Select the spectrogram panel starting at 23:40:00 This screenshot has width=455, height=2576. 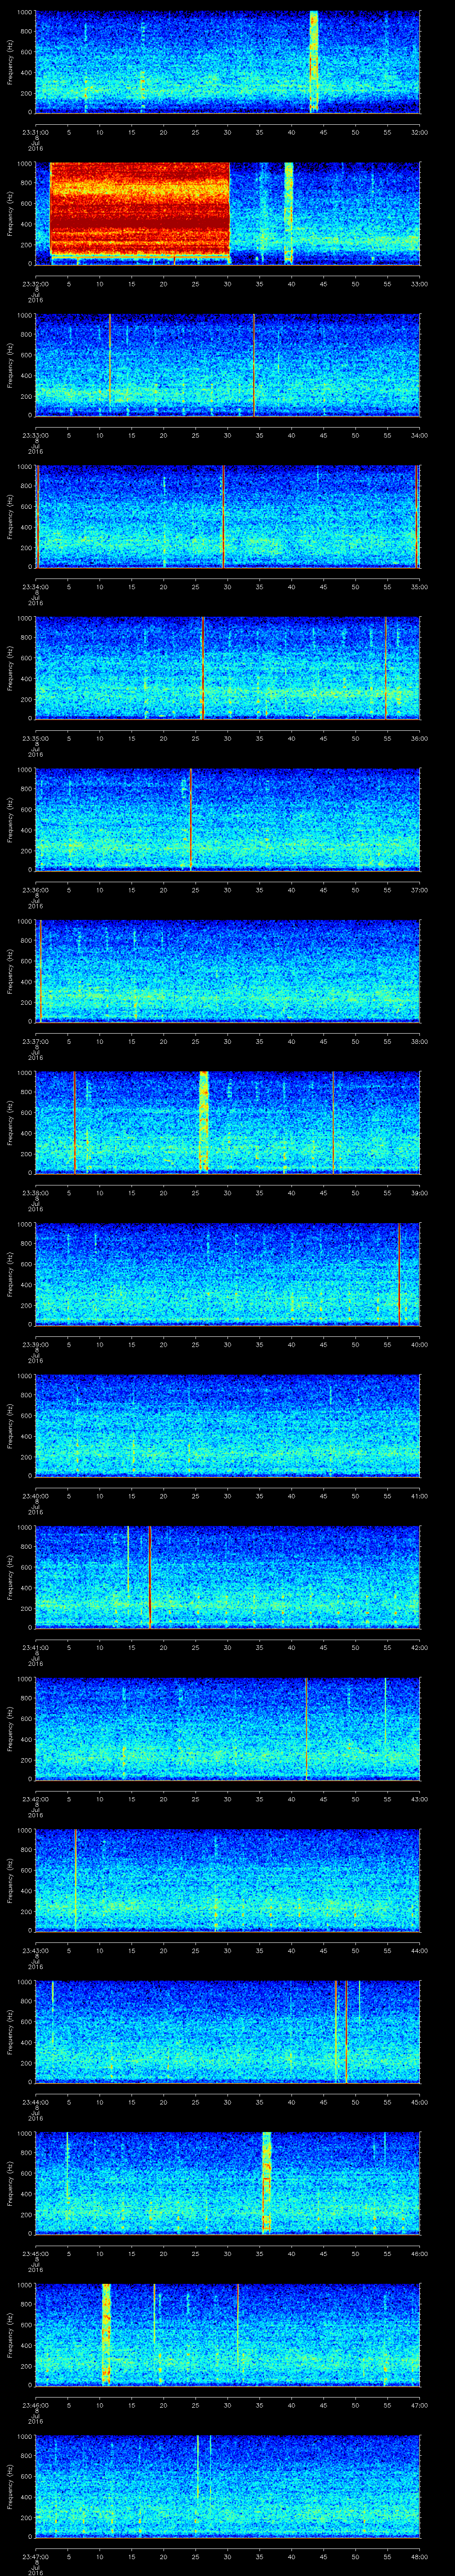(228, 1425)
